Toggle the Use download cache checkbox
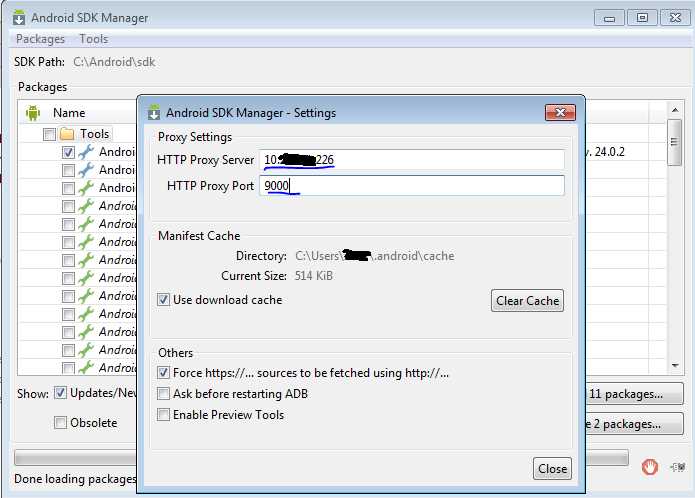Viewport: 695px width, 498px height. tap(163, 300)
